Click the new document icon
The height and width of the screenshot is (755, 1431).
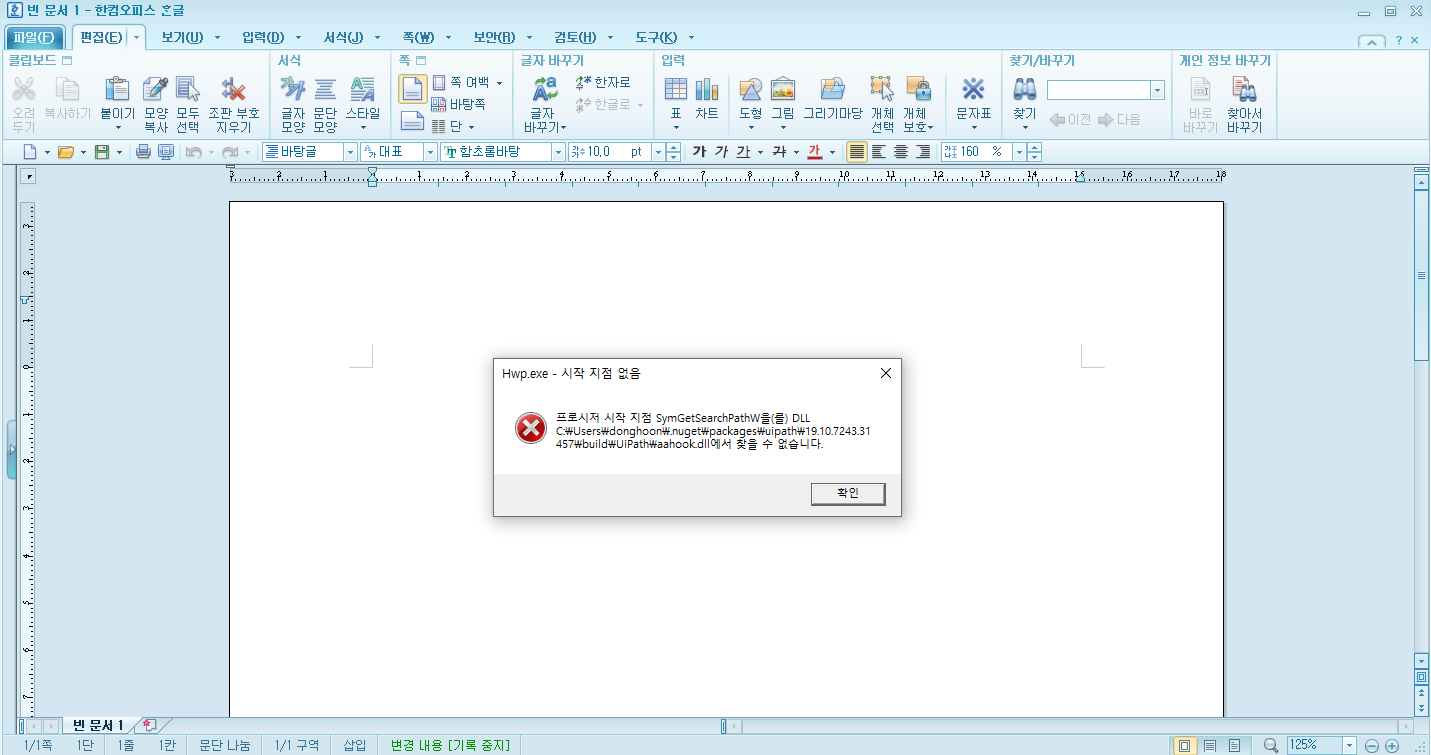pyautogui.click(x=30, y=152)
